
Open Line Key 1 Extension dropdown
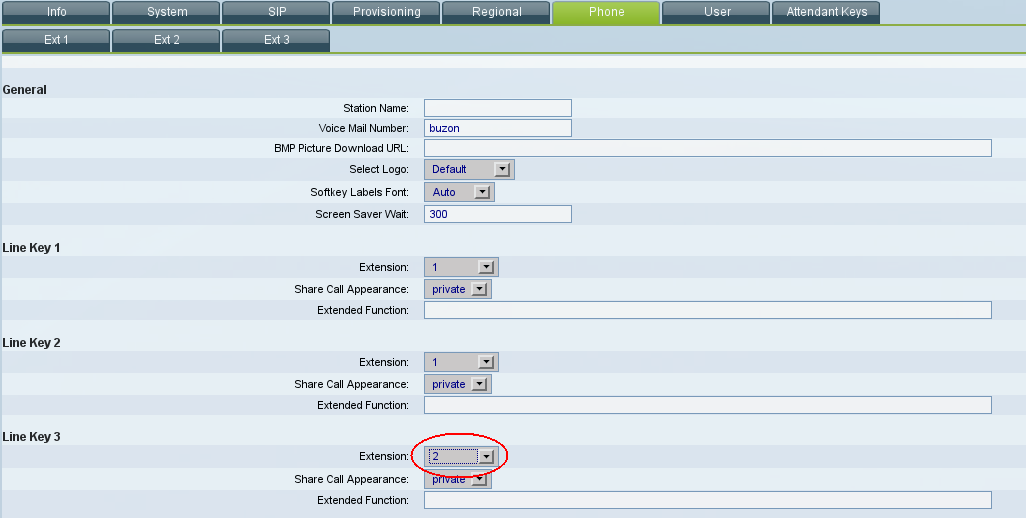coord(461,268)
